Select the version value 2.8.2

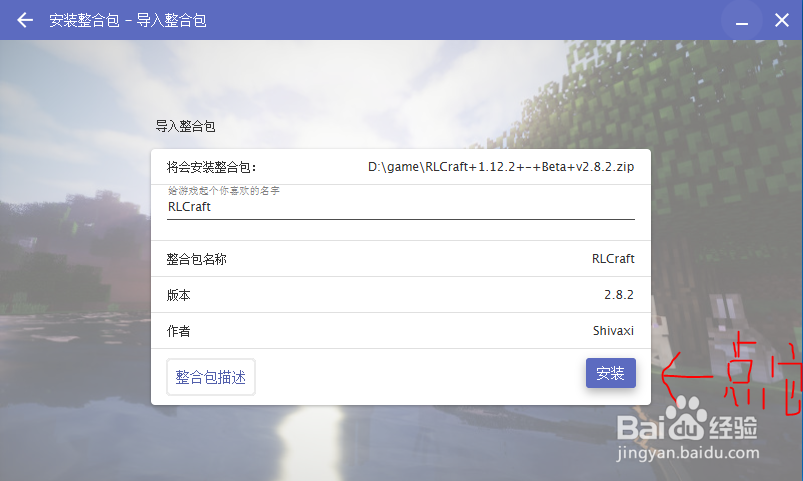(619, 295)
